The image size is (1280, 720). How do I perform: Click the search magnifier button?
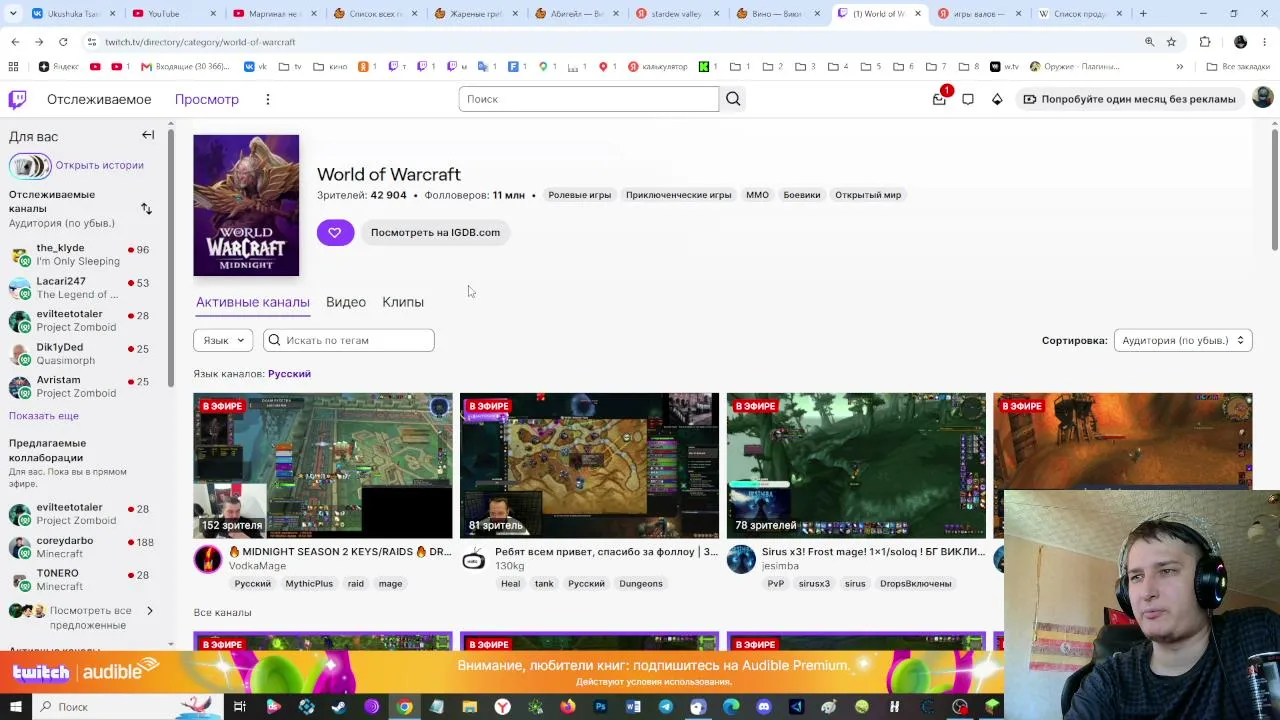pyautogui.click(x=733, y=99)
